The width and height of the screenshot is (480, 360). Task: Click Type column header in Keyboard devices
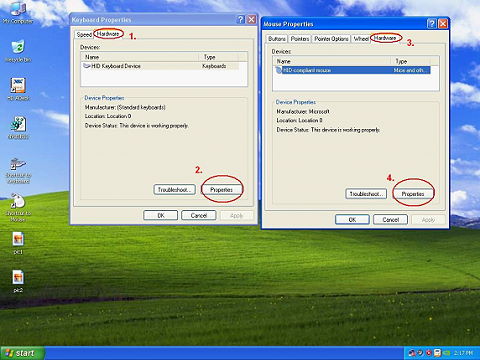(x=218, y=57)
